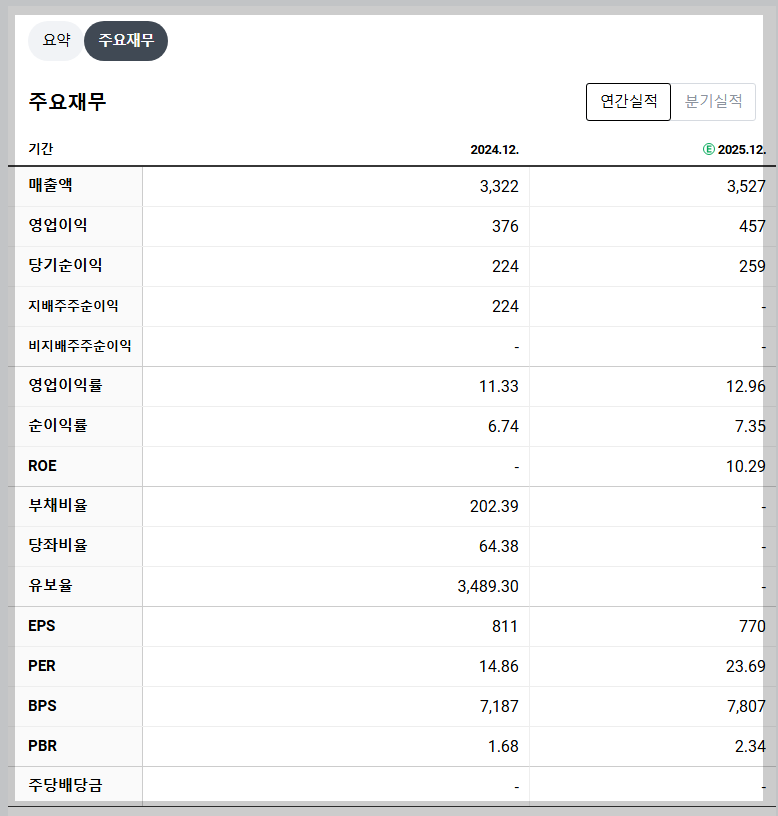Switch to 분기실적 quarterly results view
Screen dimensions: 778x816
(x=714, y=101)
